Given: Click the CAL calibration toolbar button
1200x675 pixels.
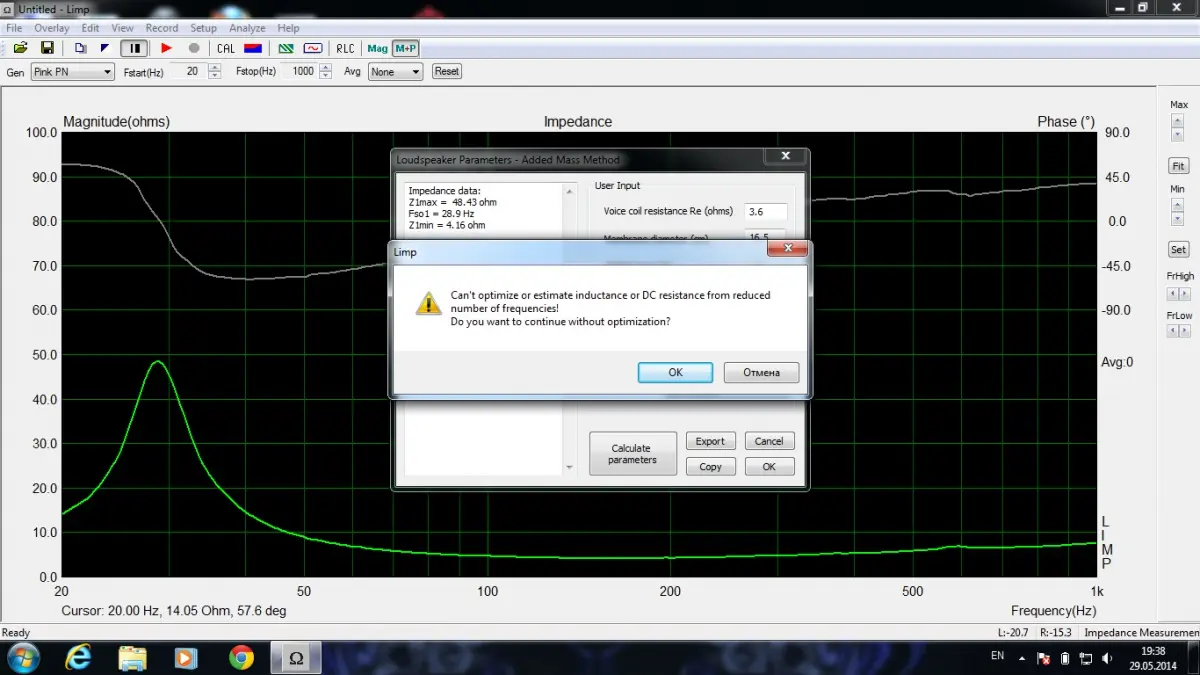Looking at the screenshot, I should pos(226,48).
